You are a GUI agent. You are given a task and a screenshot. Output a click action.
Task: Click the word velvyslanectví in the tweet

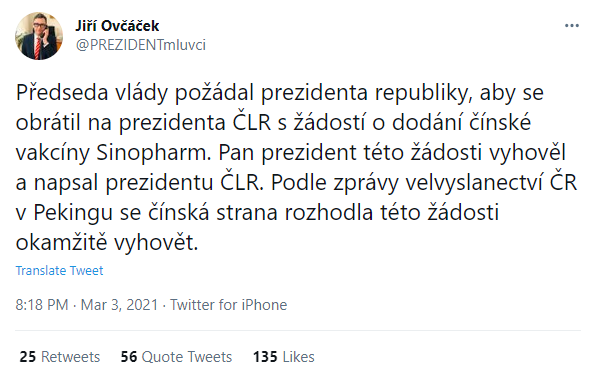[474, 183]
